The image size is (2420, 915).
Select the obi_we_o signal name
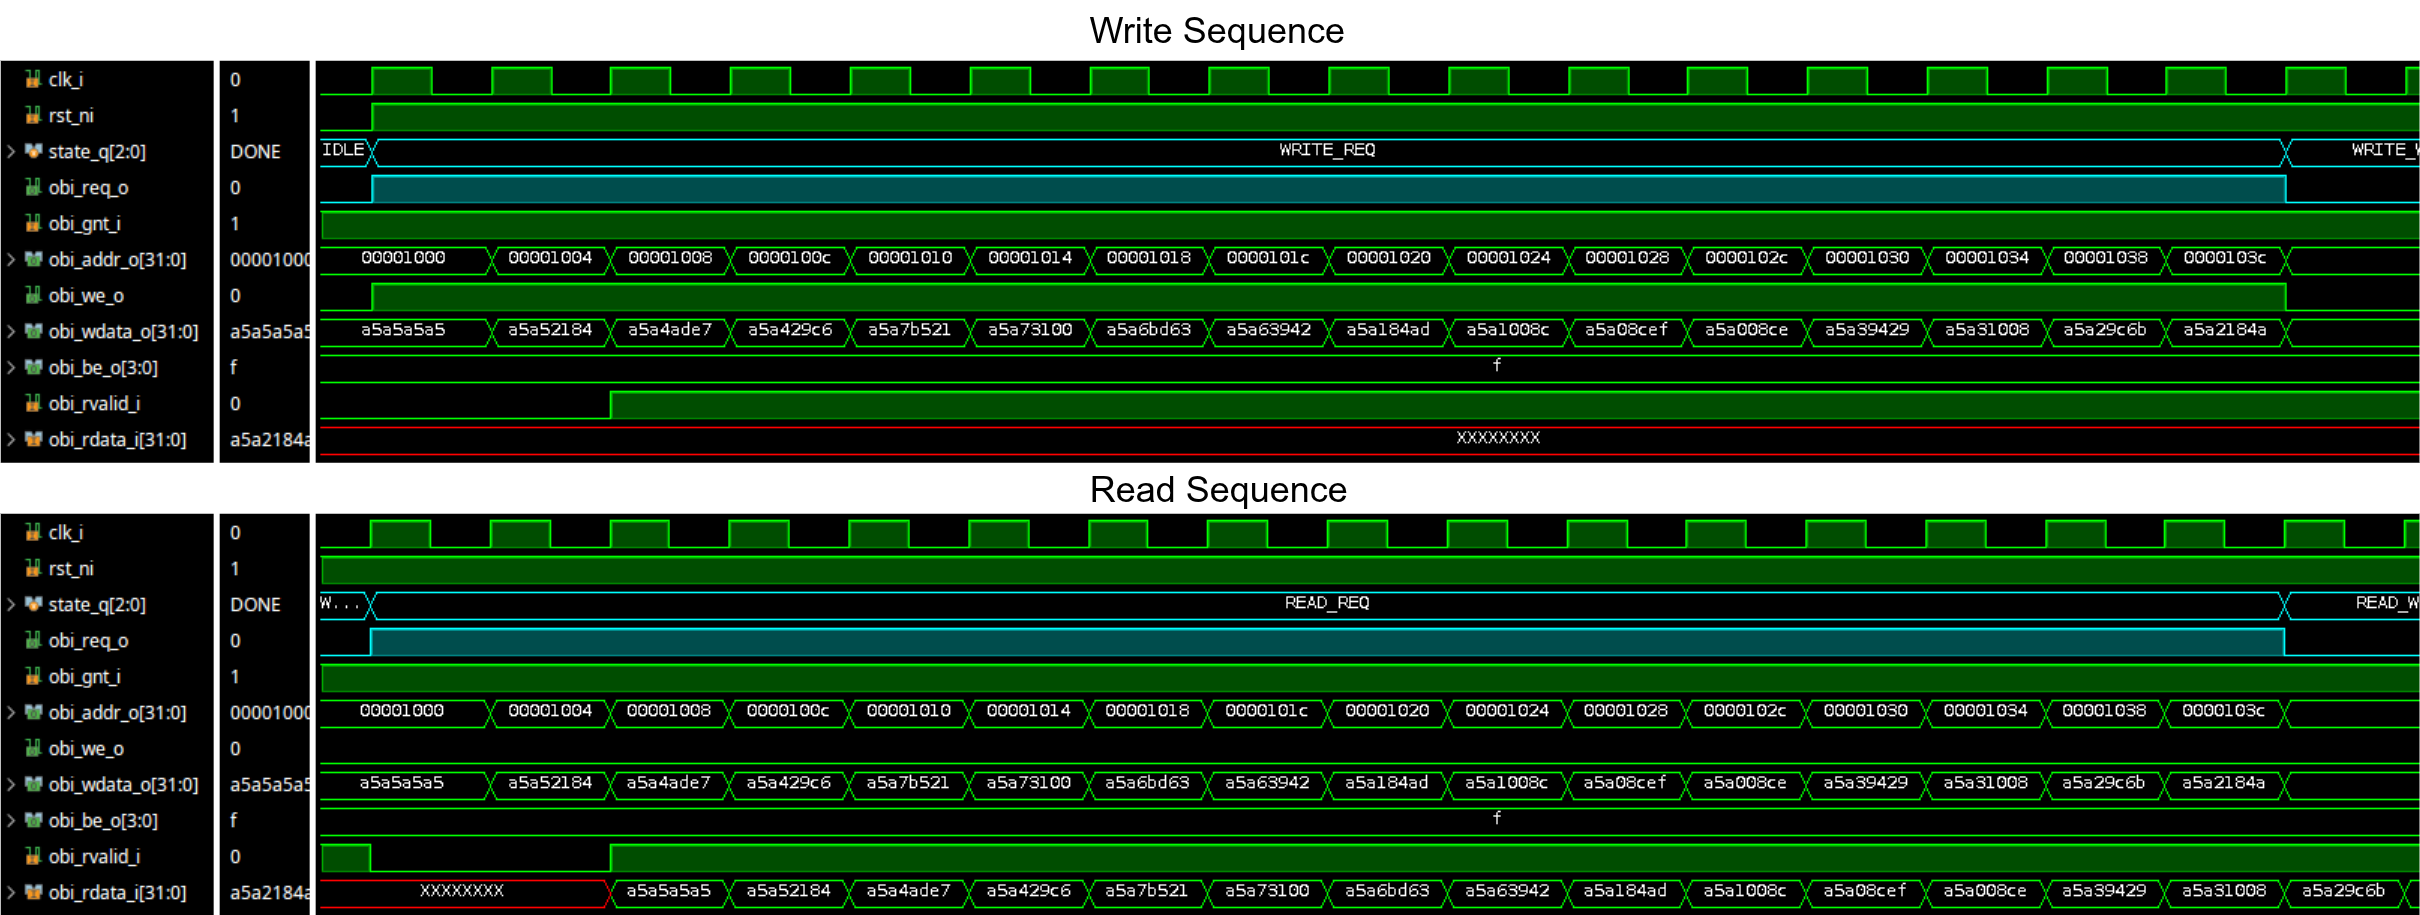85,295
